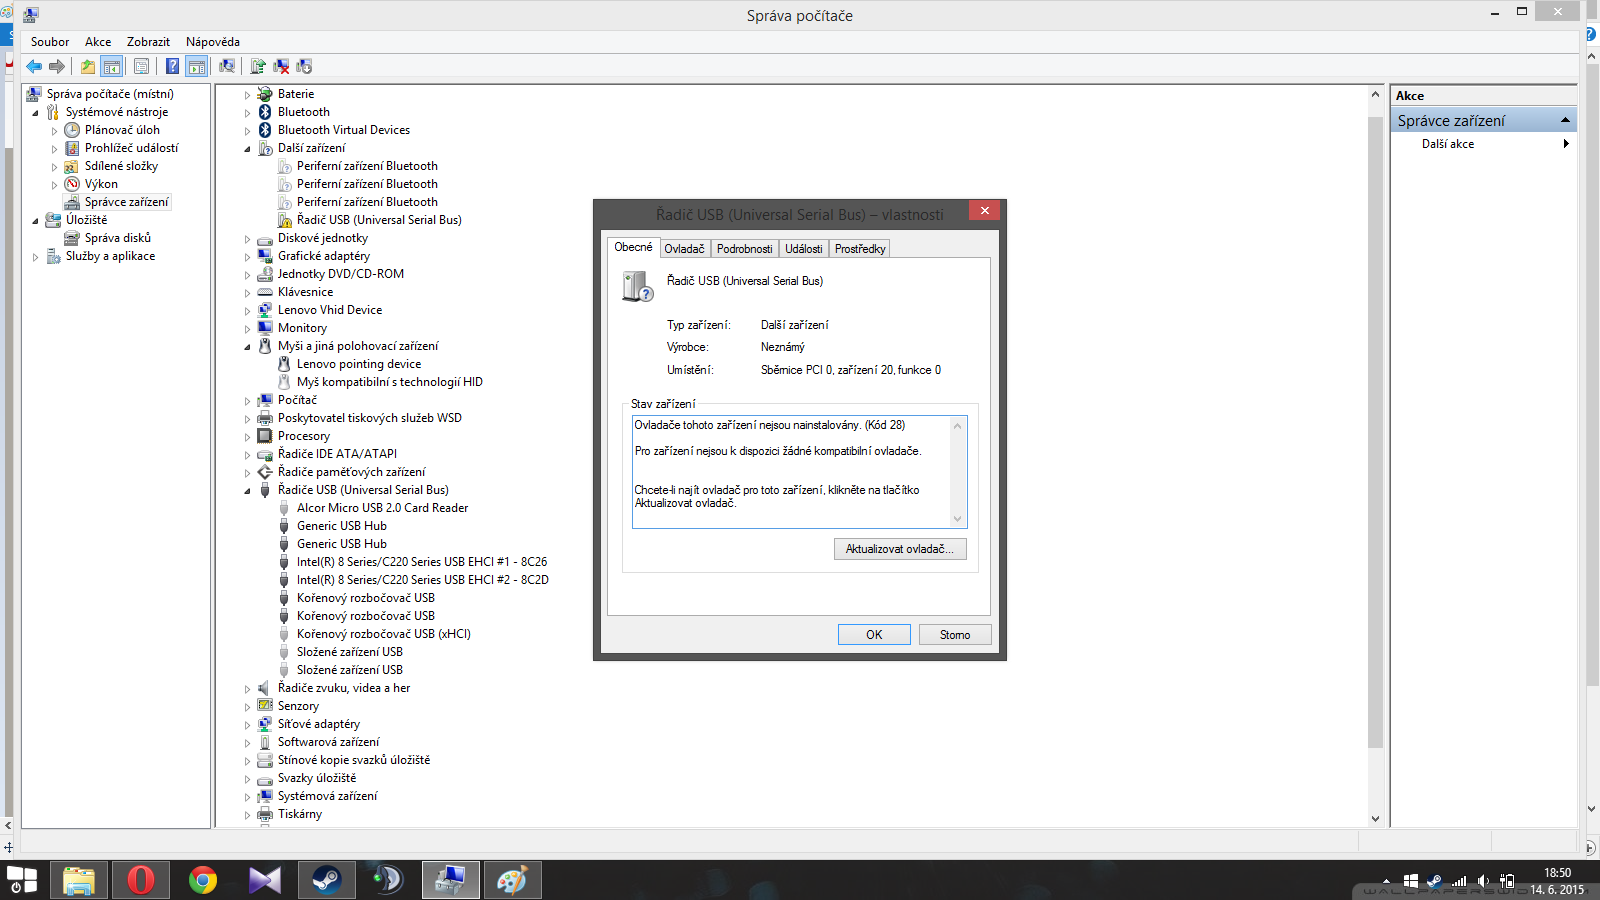Select the Intel 8 Series USB EHCI #1 - 8C26 entry
Viewport: 1600px width, 900px height.
(x=421, y=562)
